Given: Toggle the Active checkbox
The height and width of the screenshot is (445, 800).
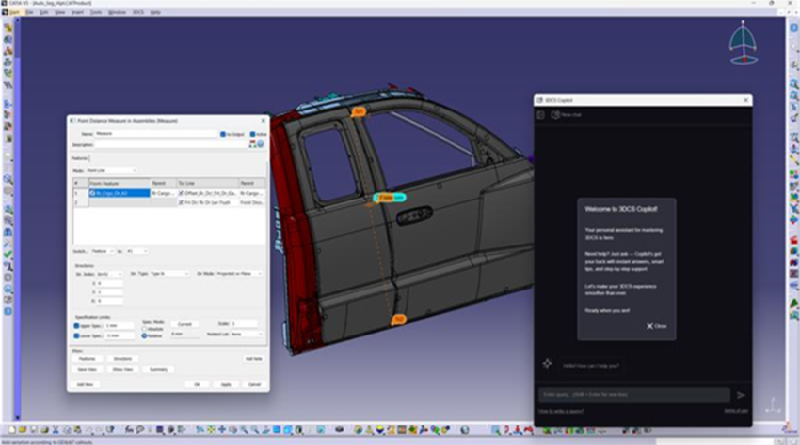Looking at the screenshot, I should (x=252, y=134).
